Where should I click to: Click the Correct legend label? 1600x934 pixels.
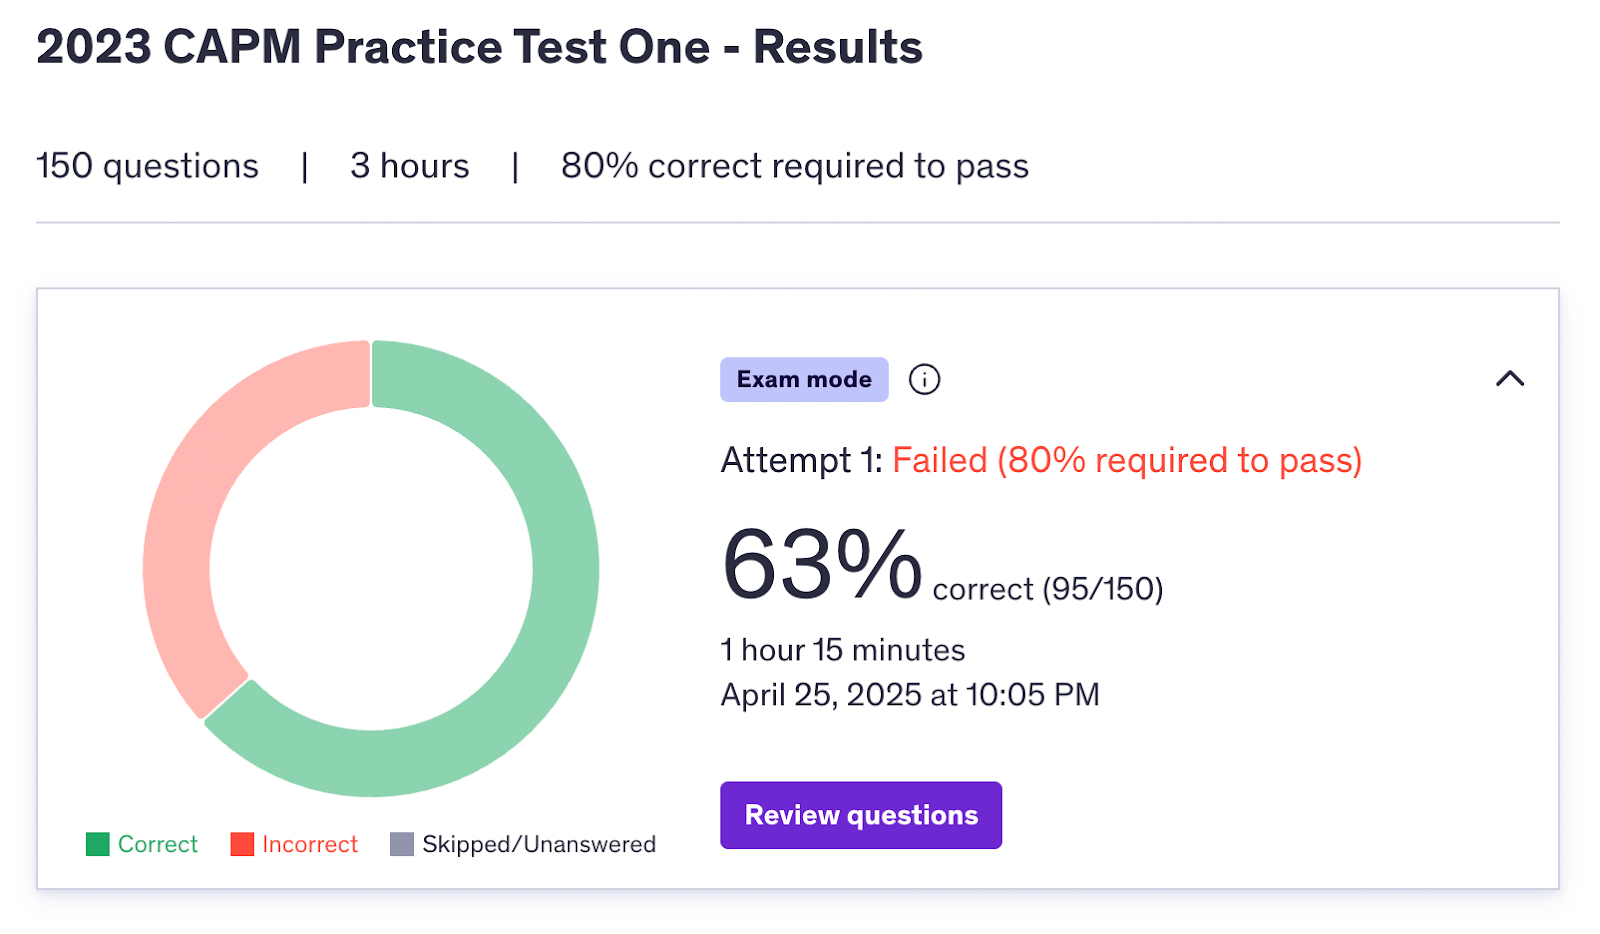click(x=158, y=844)
